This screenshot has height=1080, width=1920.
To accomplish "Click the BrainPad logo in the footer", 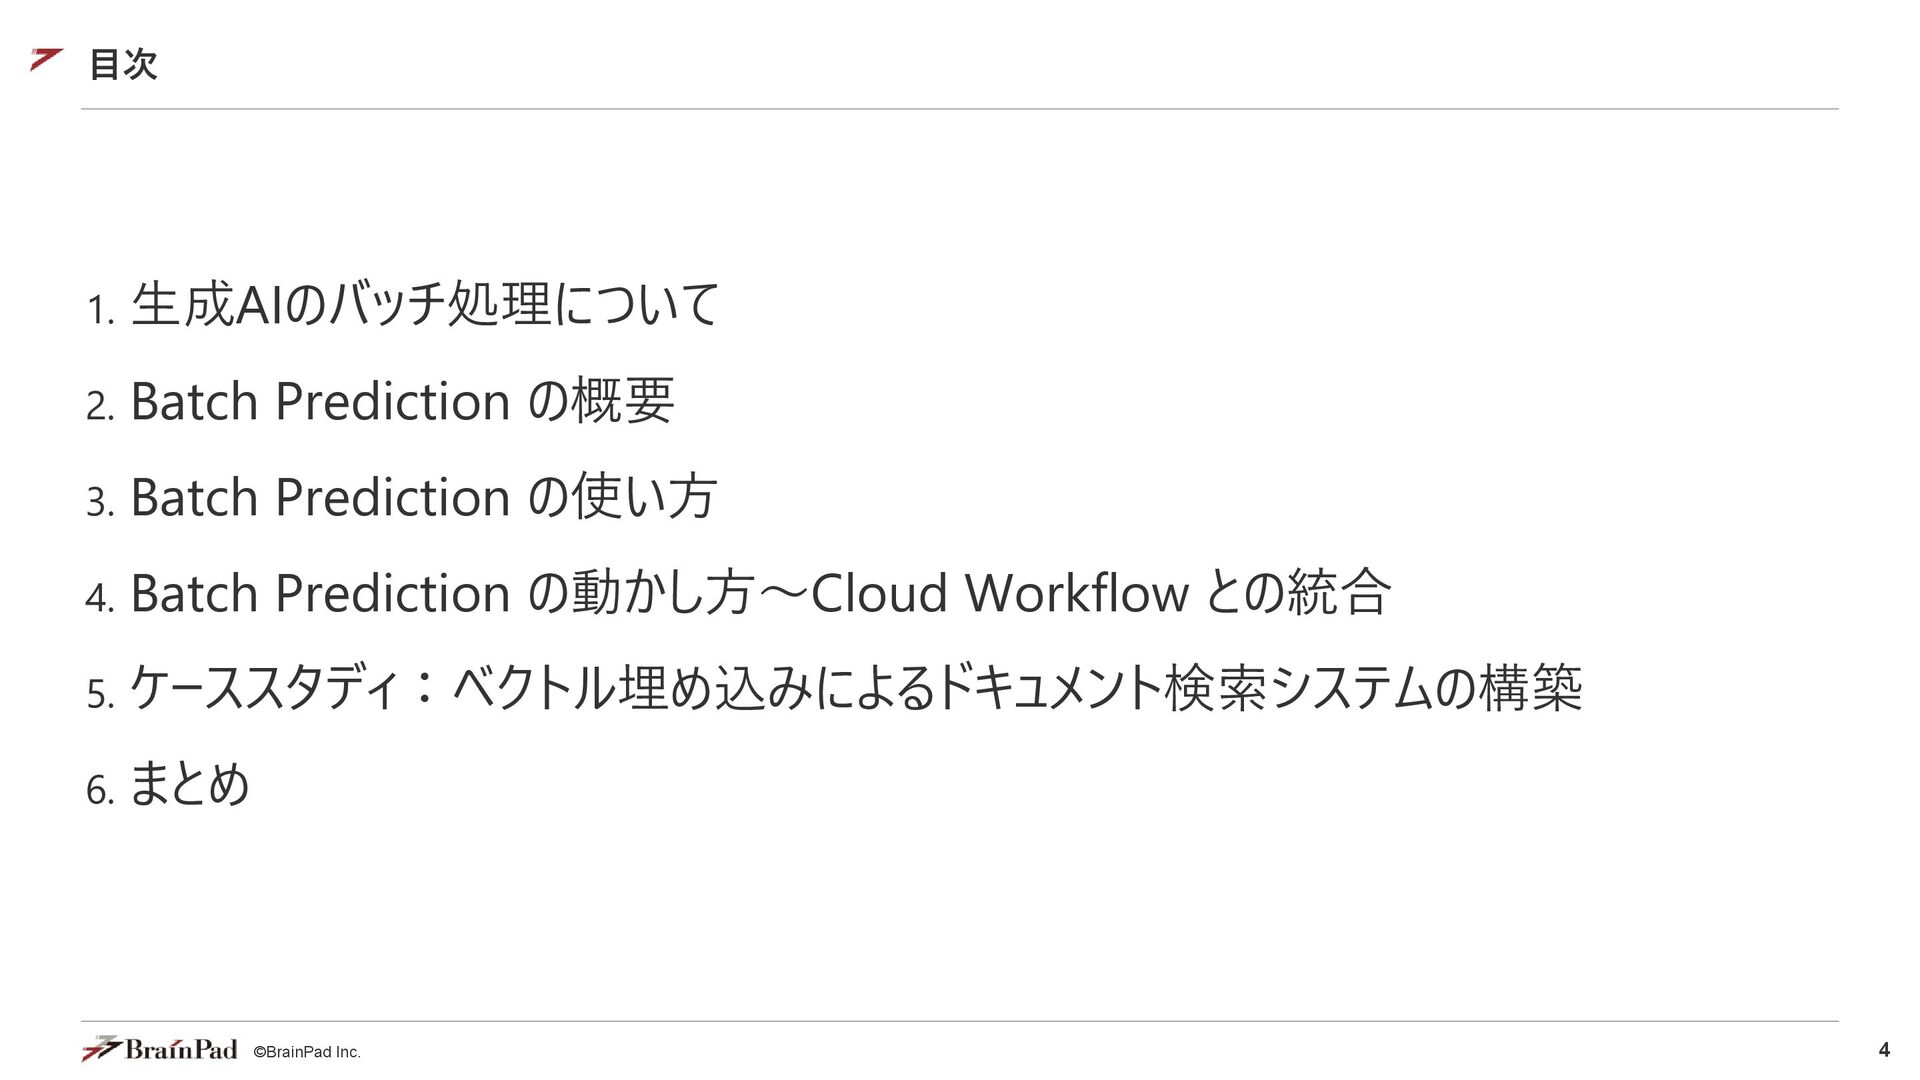I will tap(160, 1049).
